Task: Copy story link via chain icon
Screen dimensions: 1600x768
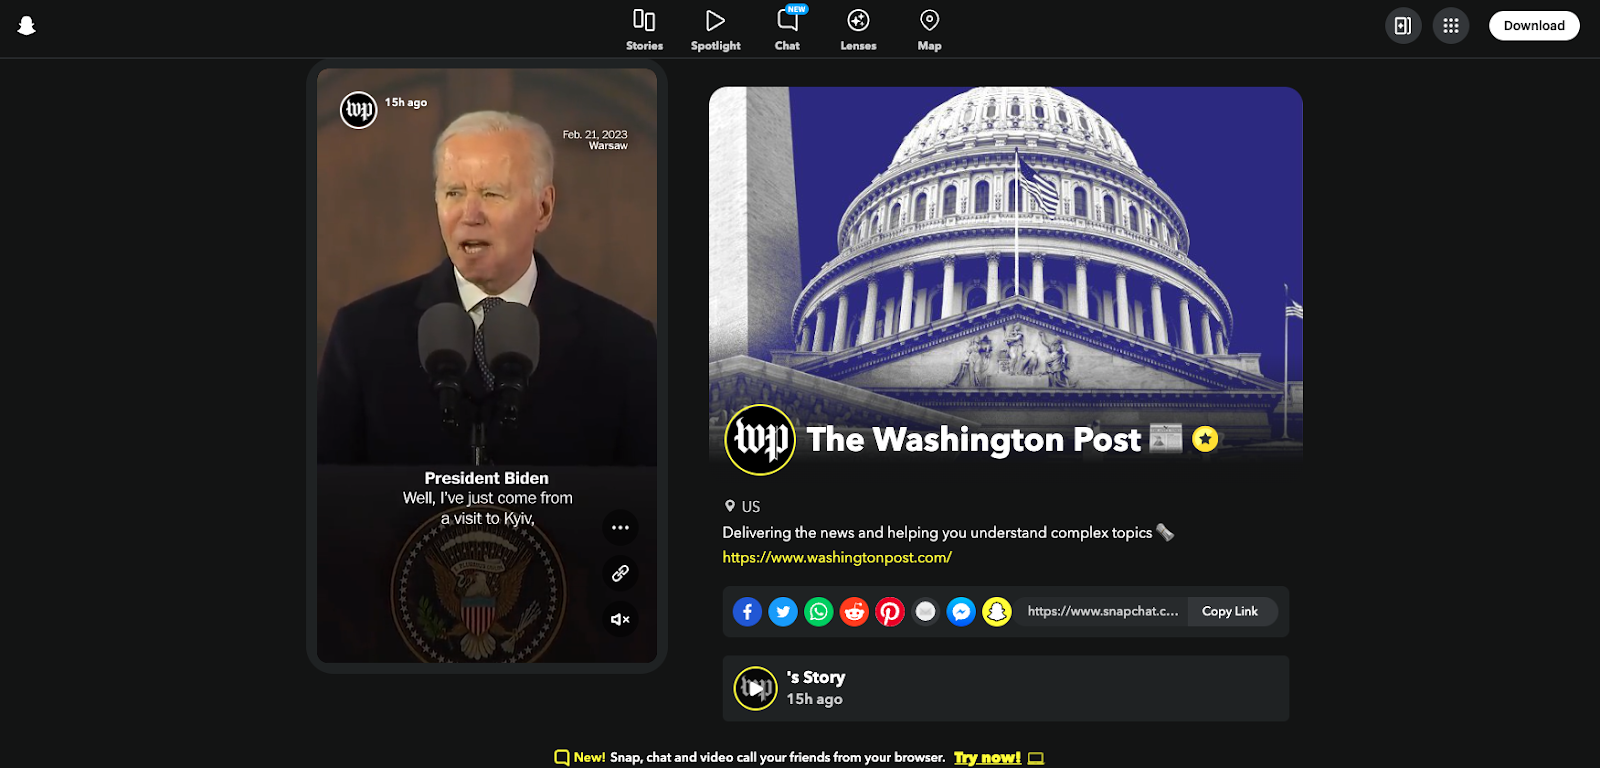Action: point(620,573)
